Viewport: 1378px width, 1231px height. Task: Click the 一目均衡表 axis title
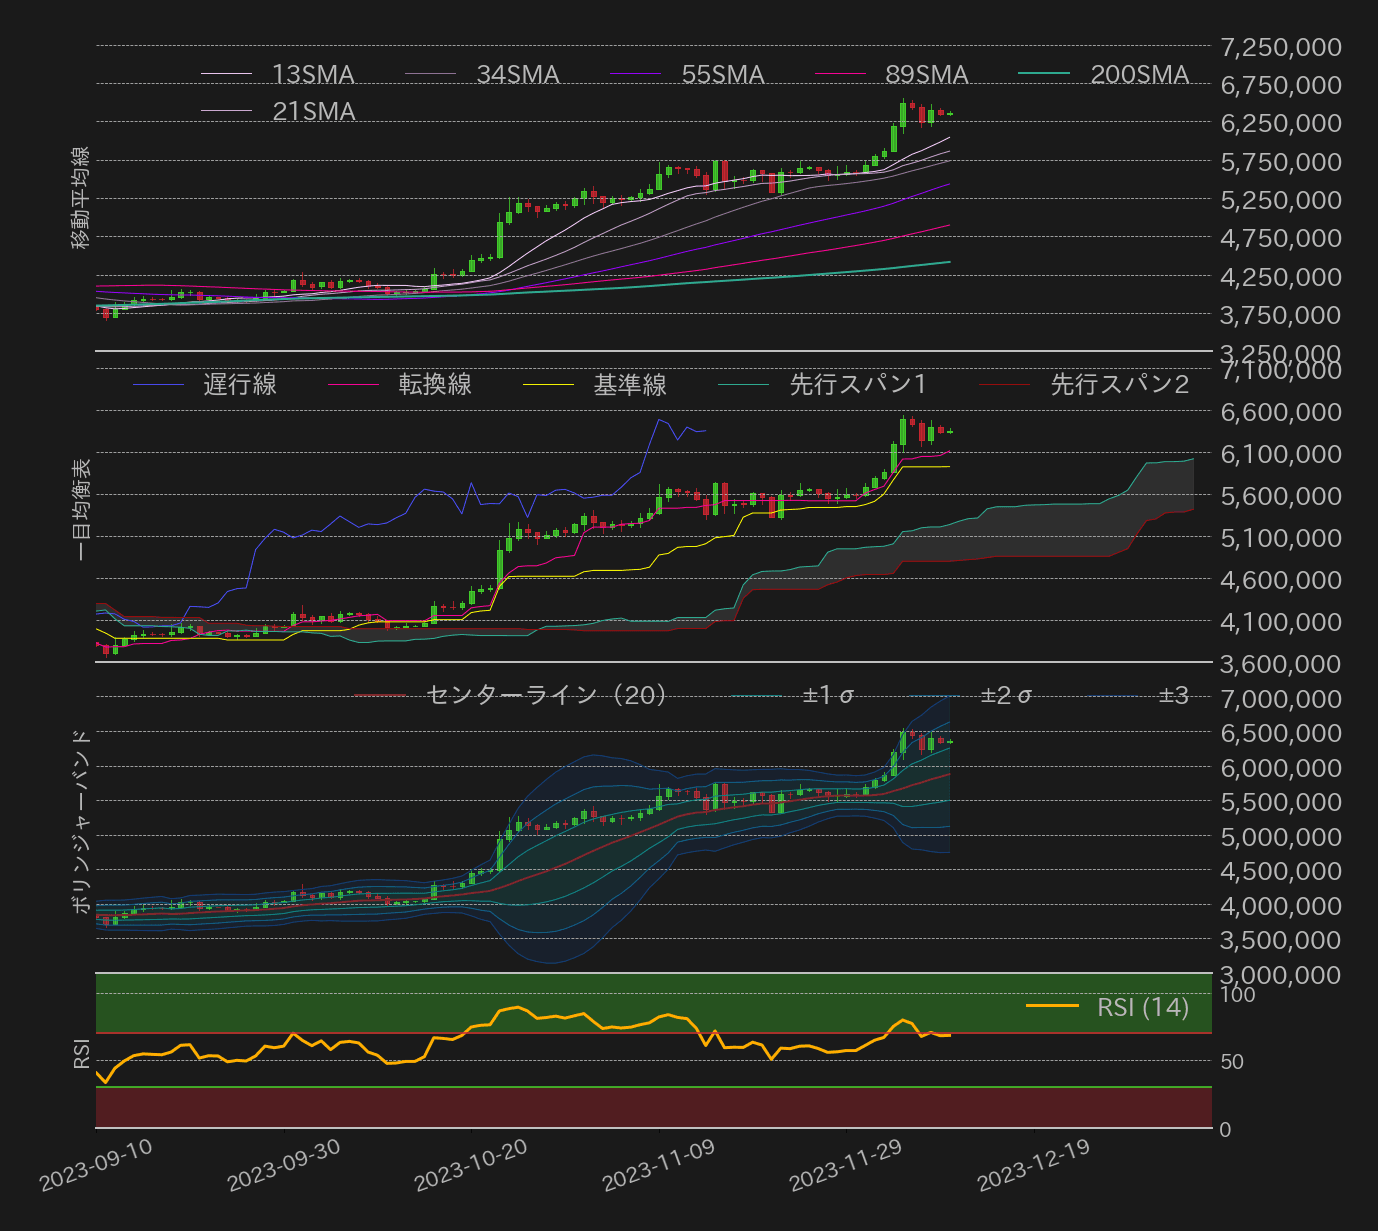coord(81,509)
